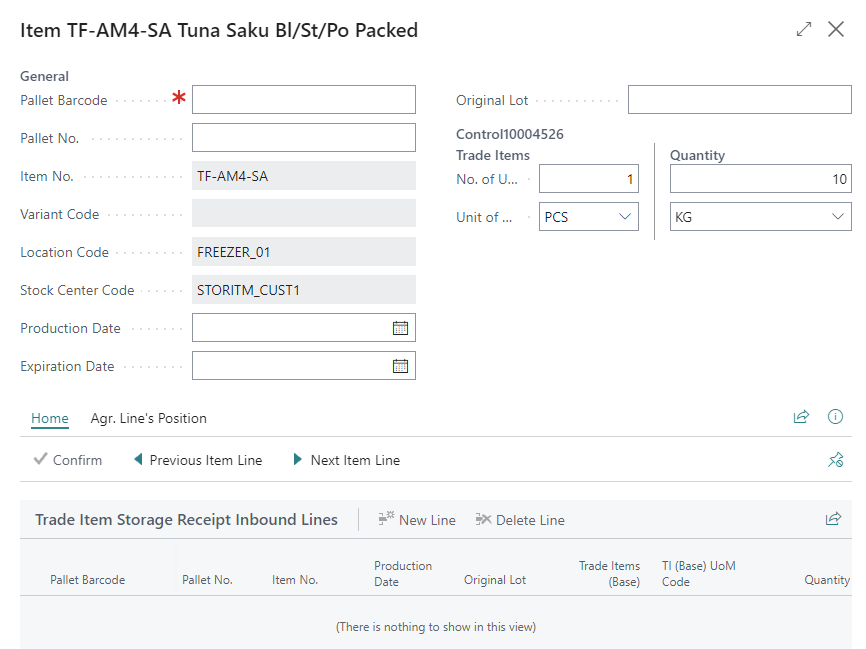Close the Item dialog window
The height and width of the screenshot is (649, 866).
click(x=837, y=30)
